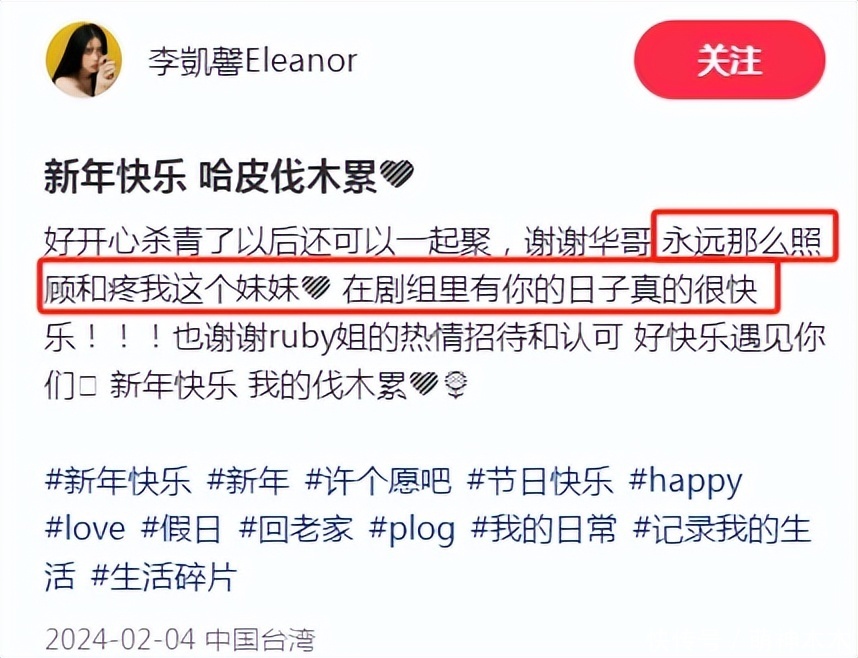The width and height of the screenshot is (858, 658).
Task: Open hashtag #回老家
Action: click(295, 529)
